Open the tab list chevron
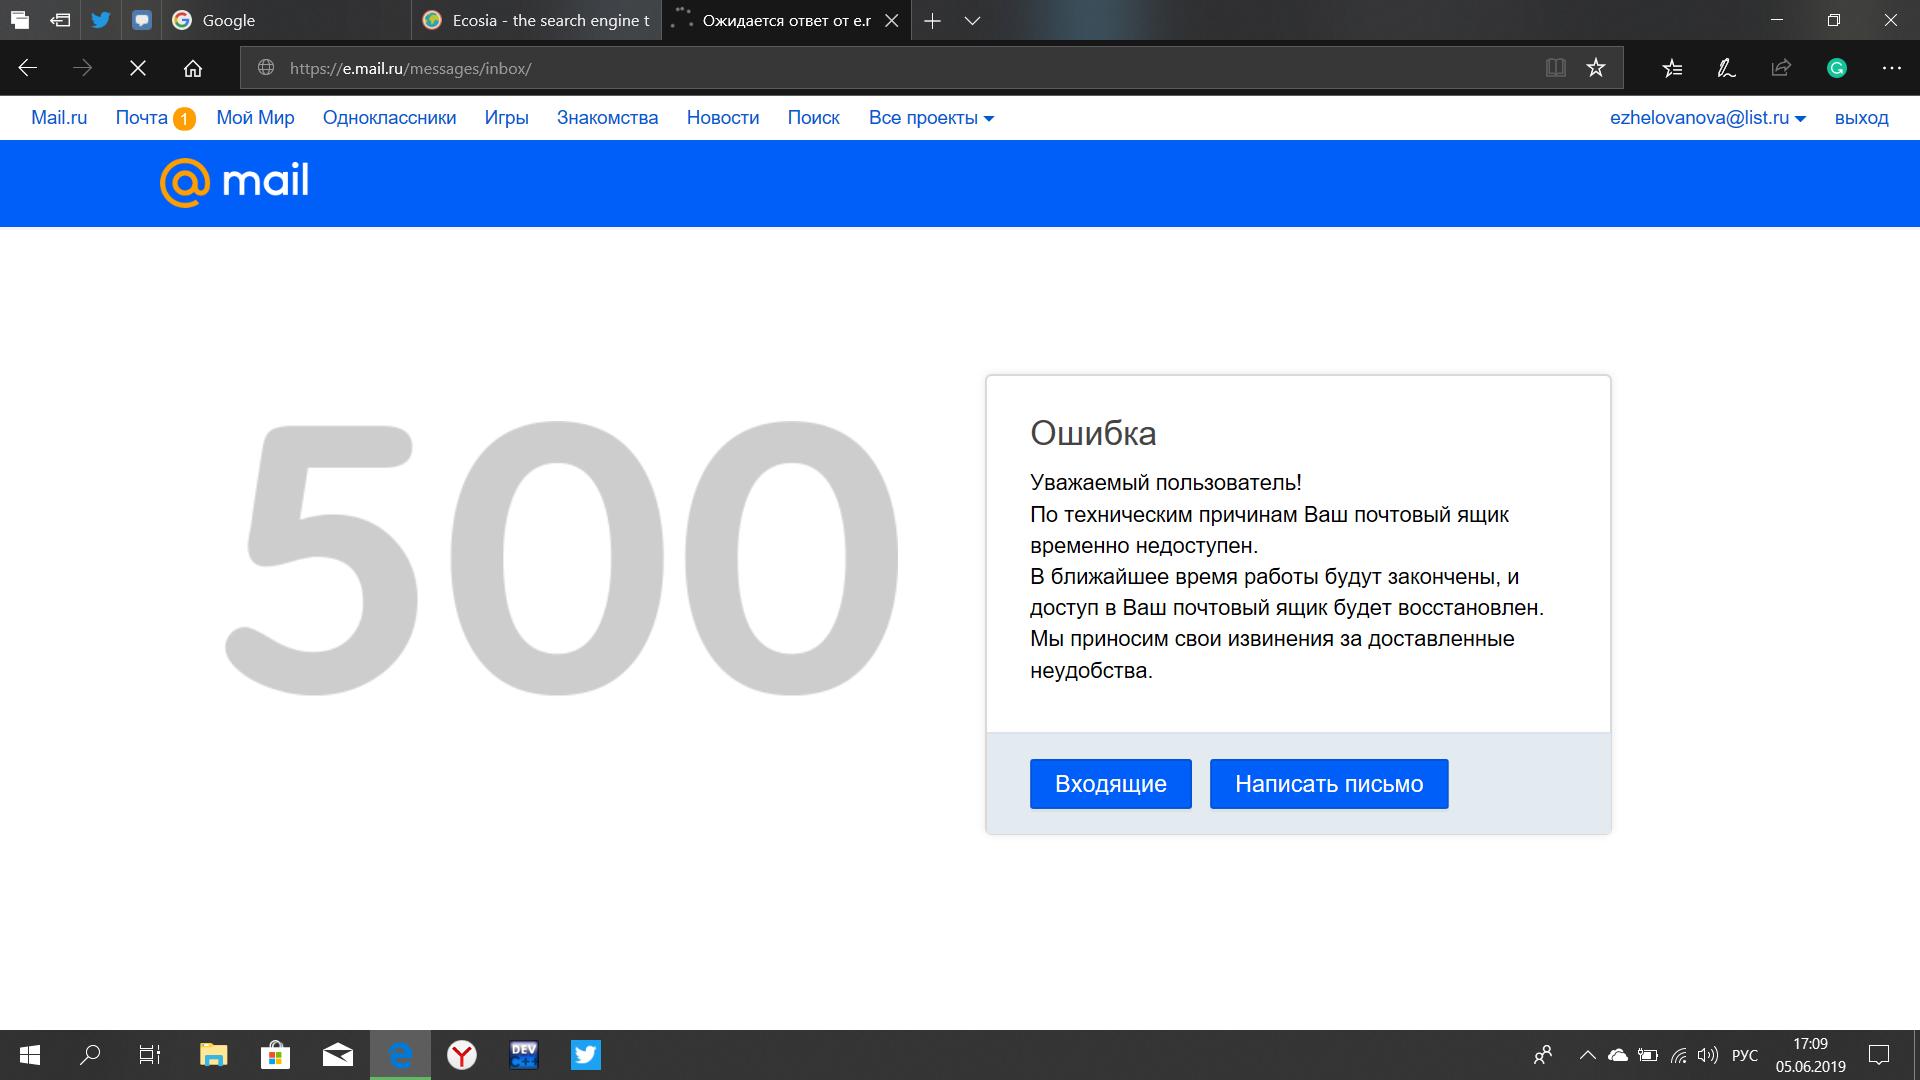This screenshot has height=1080, width=1920. coord(972,20)
